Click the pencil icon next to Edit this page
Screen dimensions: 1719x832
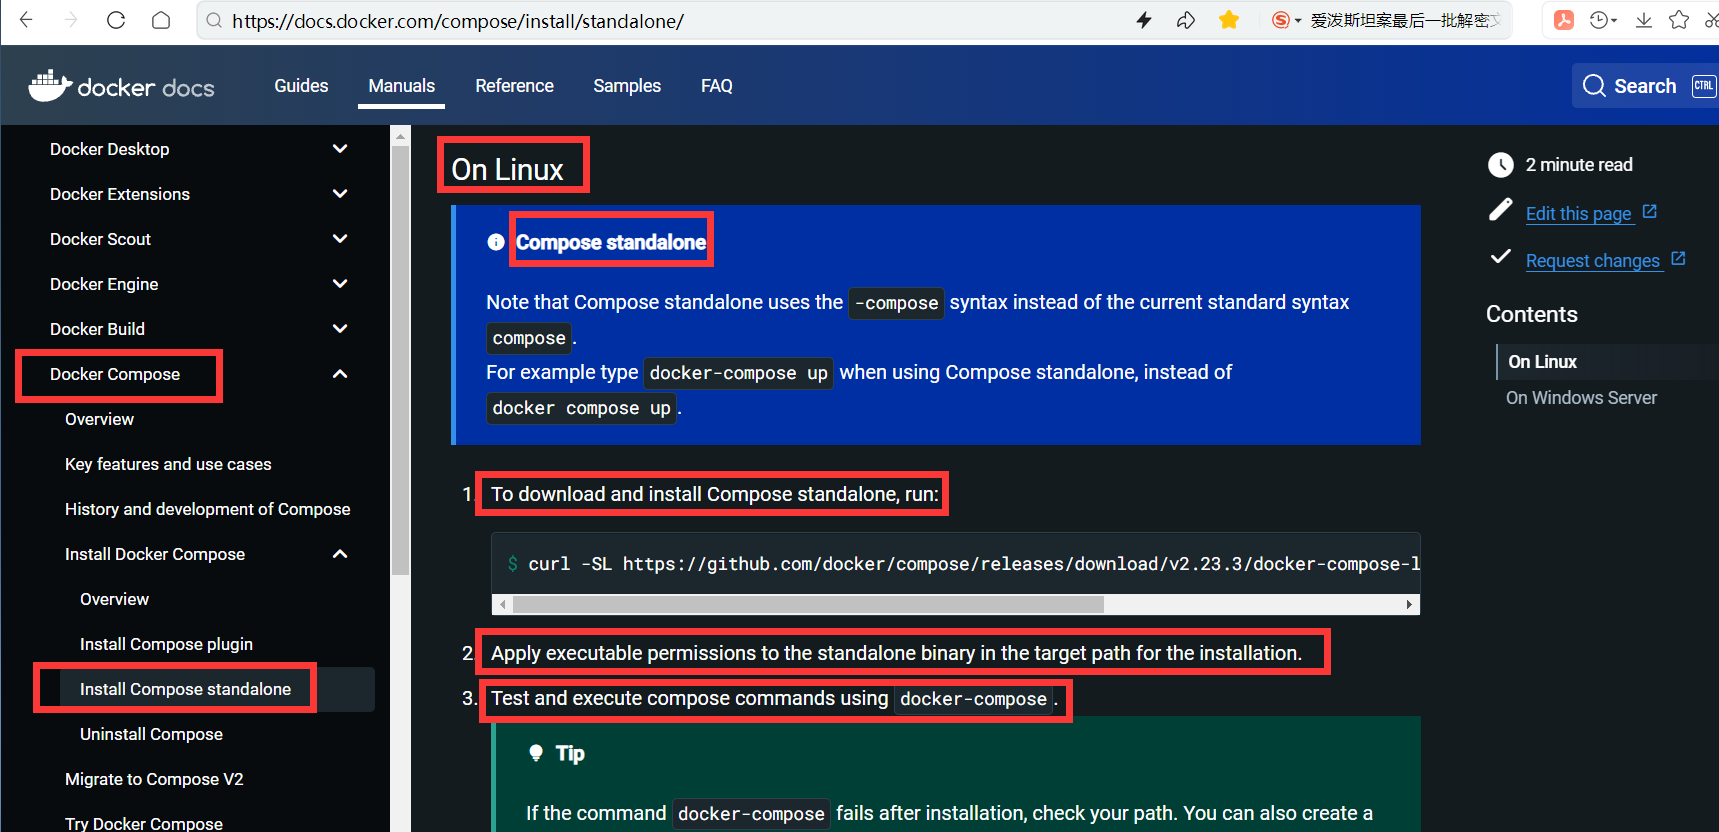pyautogui.click(x=1501, y=209)
